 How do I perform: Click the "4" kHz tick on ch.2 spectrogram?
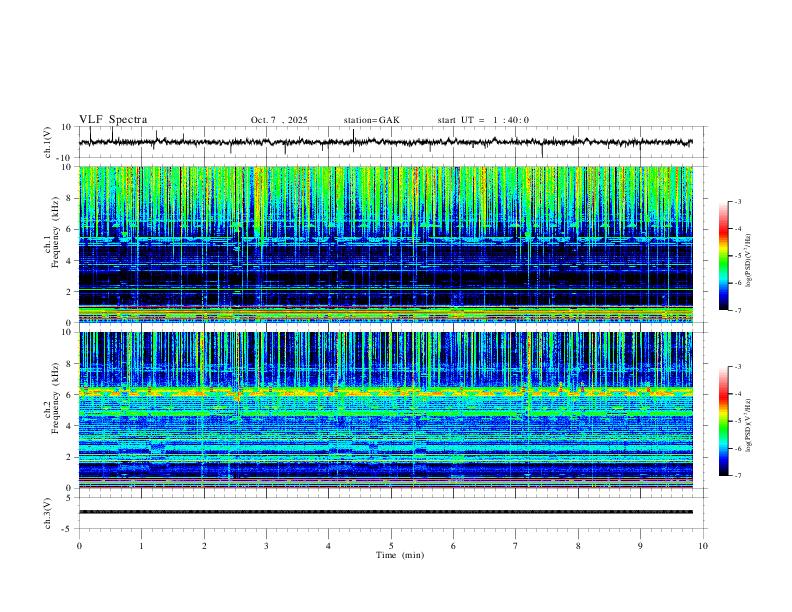point(69,426)
